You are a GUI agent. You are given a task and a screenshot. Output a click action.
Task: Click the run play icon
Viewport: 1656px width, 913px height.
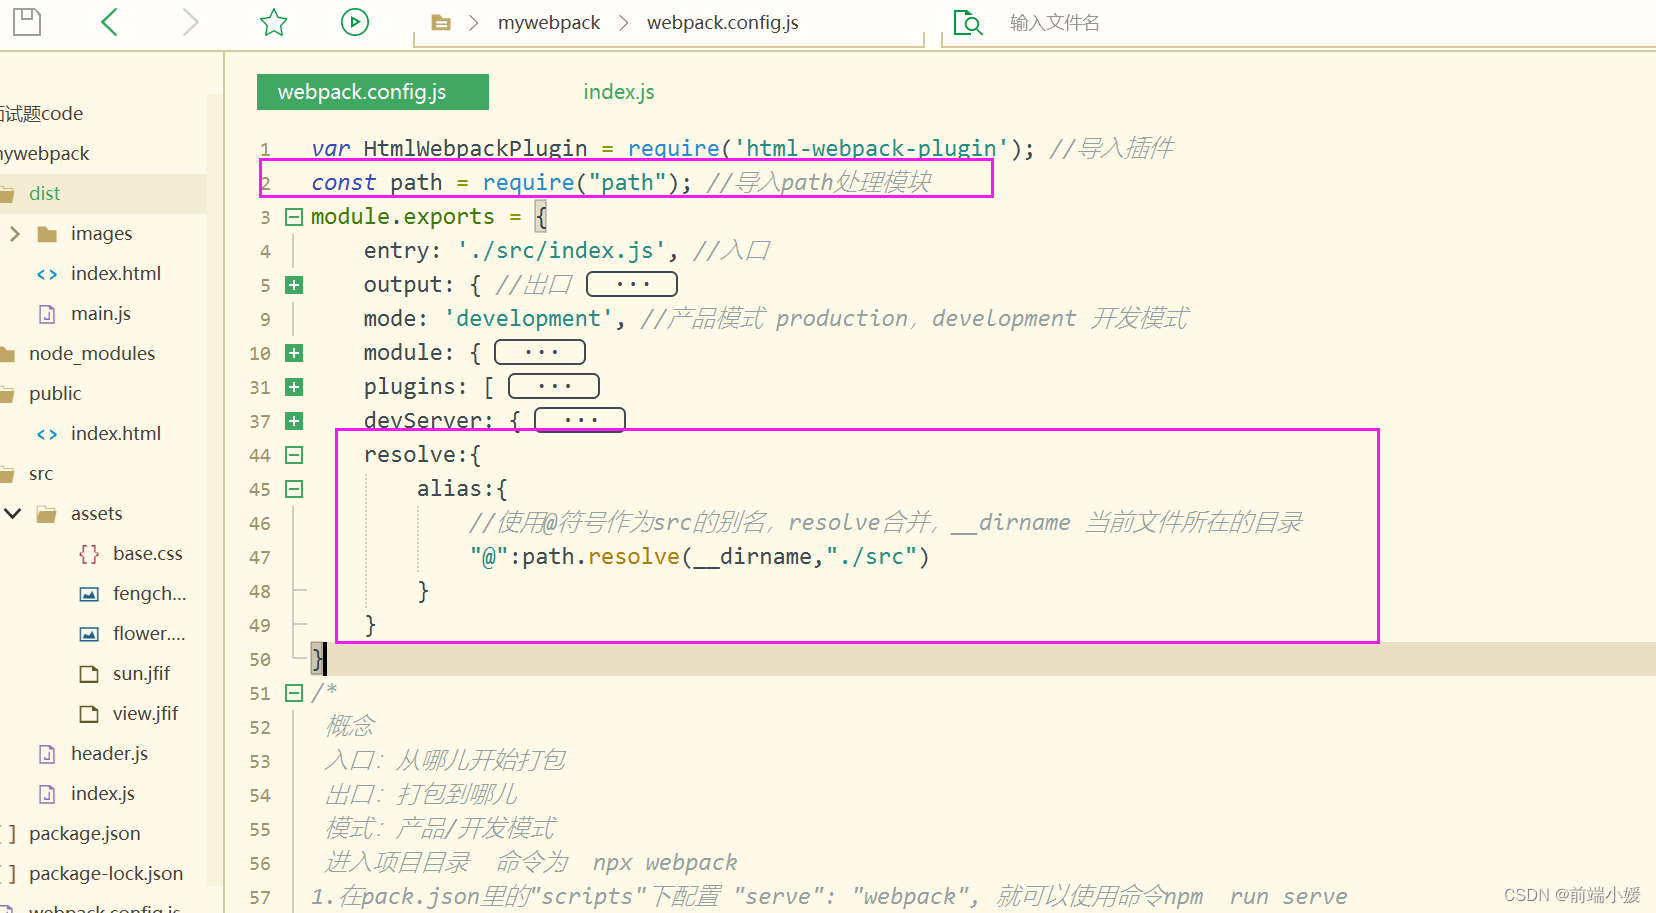(x=355, y=21)
